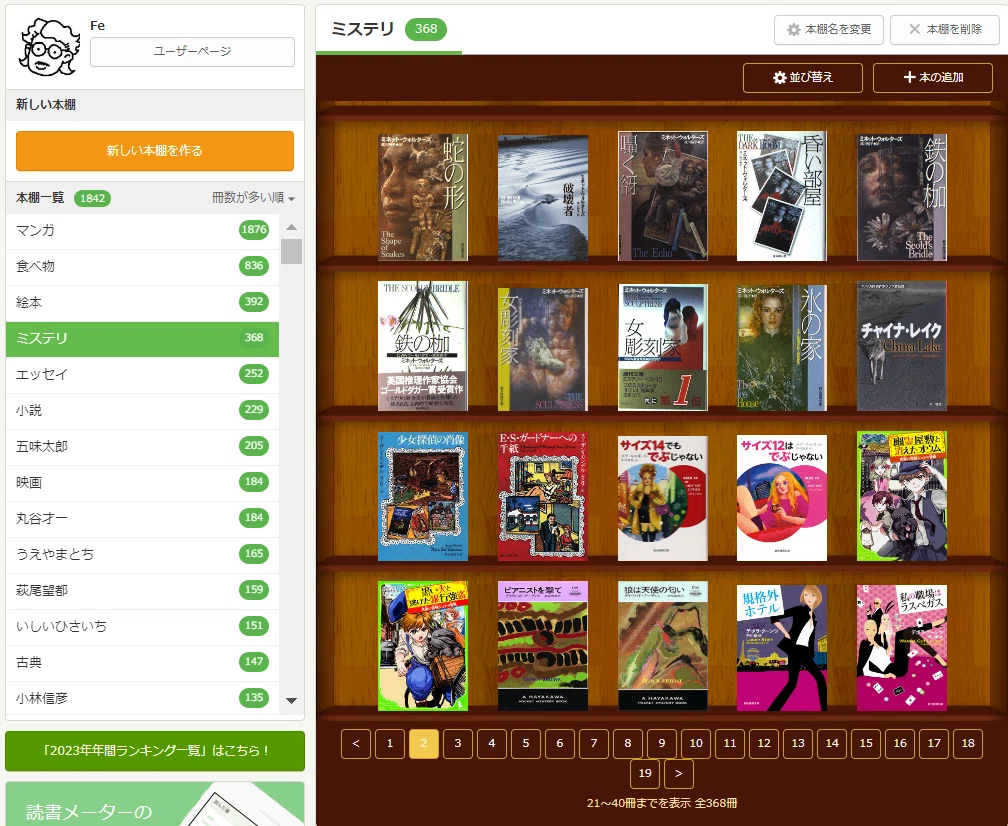Select the 萩尾望都 bookshelf
The width and height of the screenshot is (1008, 826).
click(143, 590)
